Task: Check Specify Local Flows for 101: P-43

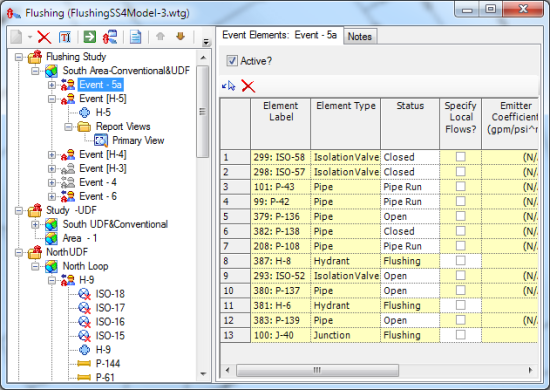Action: [461, 186]
